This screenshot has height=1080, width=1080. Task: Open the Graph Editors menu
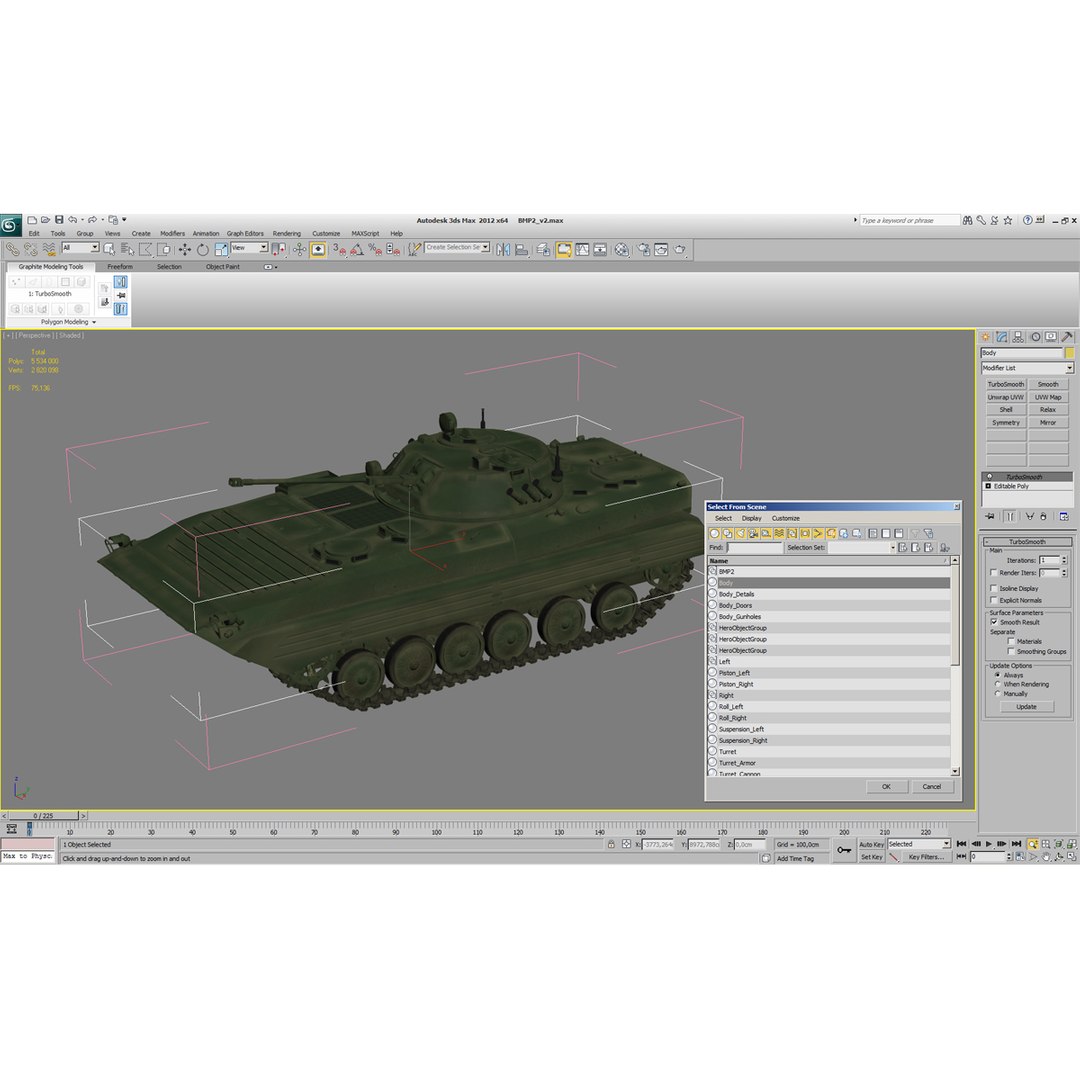point(245,233)
